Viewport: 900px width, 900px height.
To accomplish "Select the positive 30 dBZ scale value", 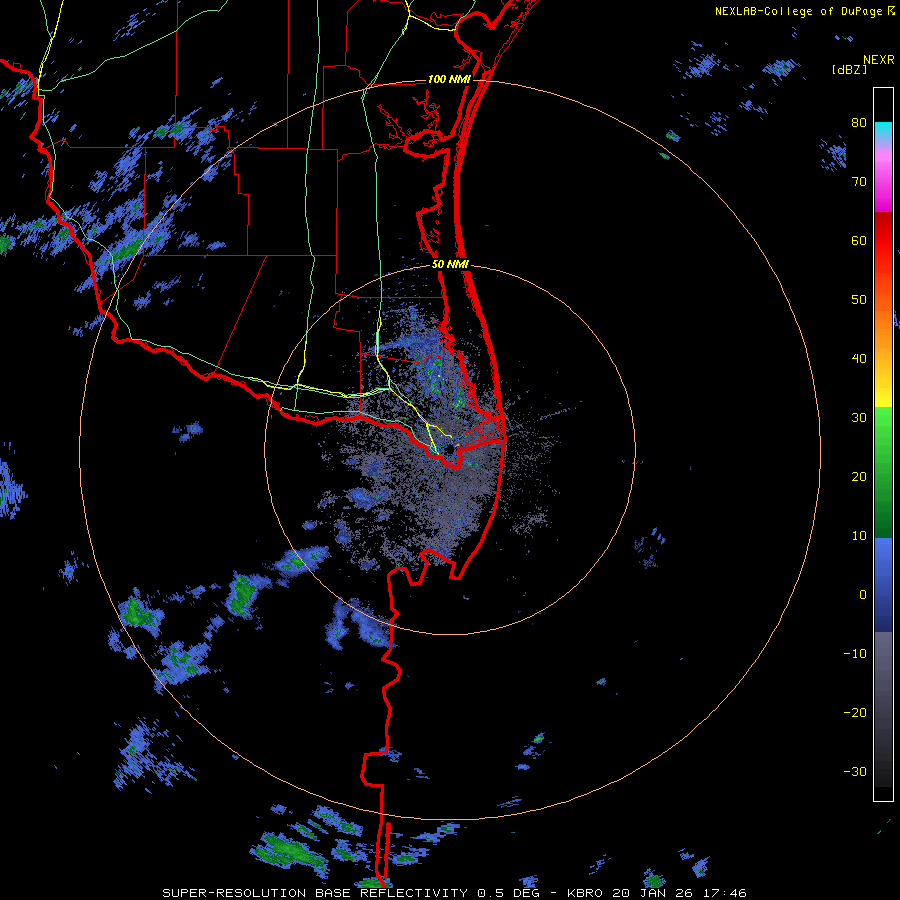I will click(859, 417).
